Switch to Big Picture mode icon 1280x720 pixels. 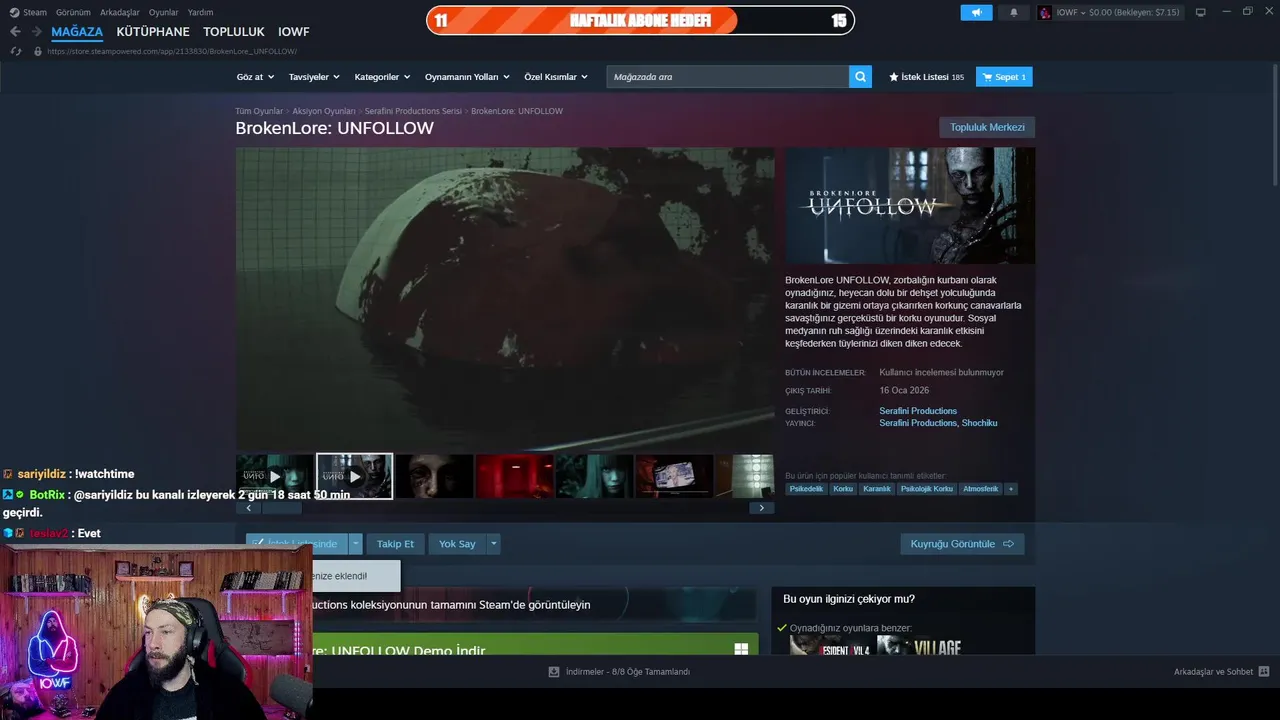[x=1201, y=12]
